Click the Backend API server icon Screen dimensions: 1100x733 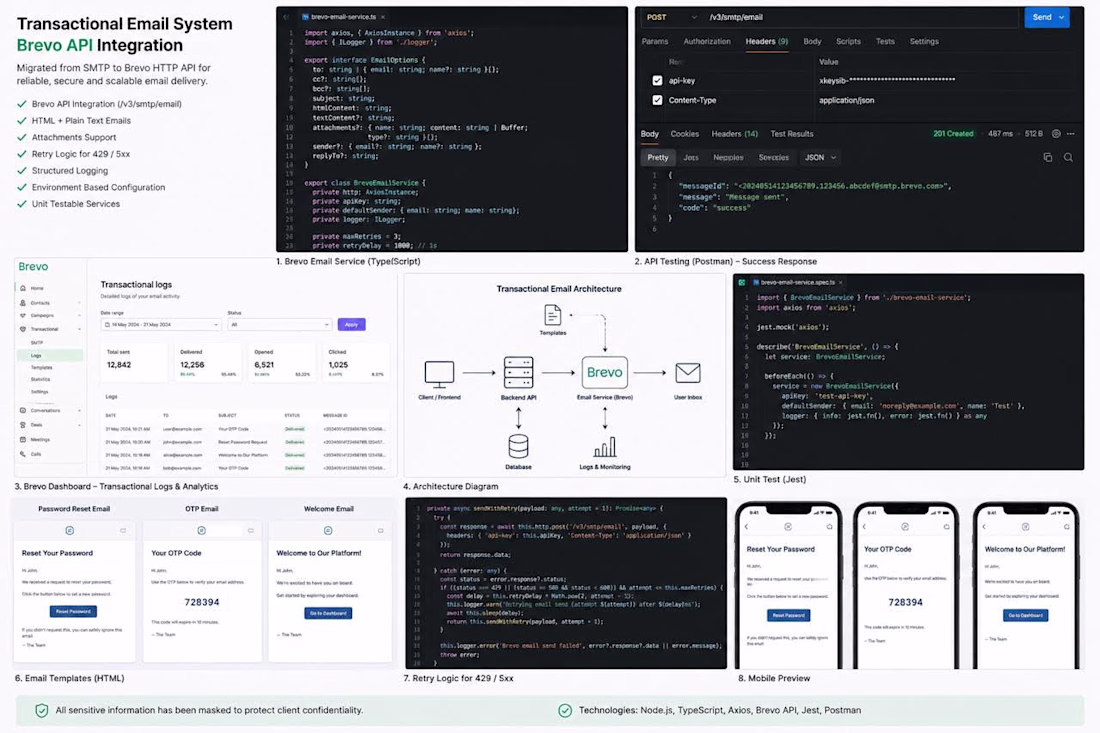coord(518,372)
